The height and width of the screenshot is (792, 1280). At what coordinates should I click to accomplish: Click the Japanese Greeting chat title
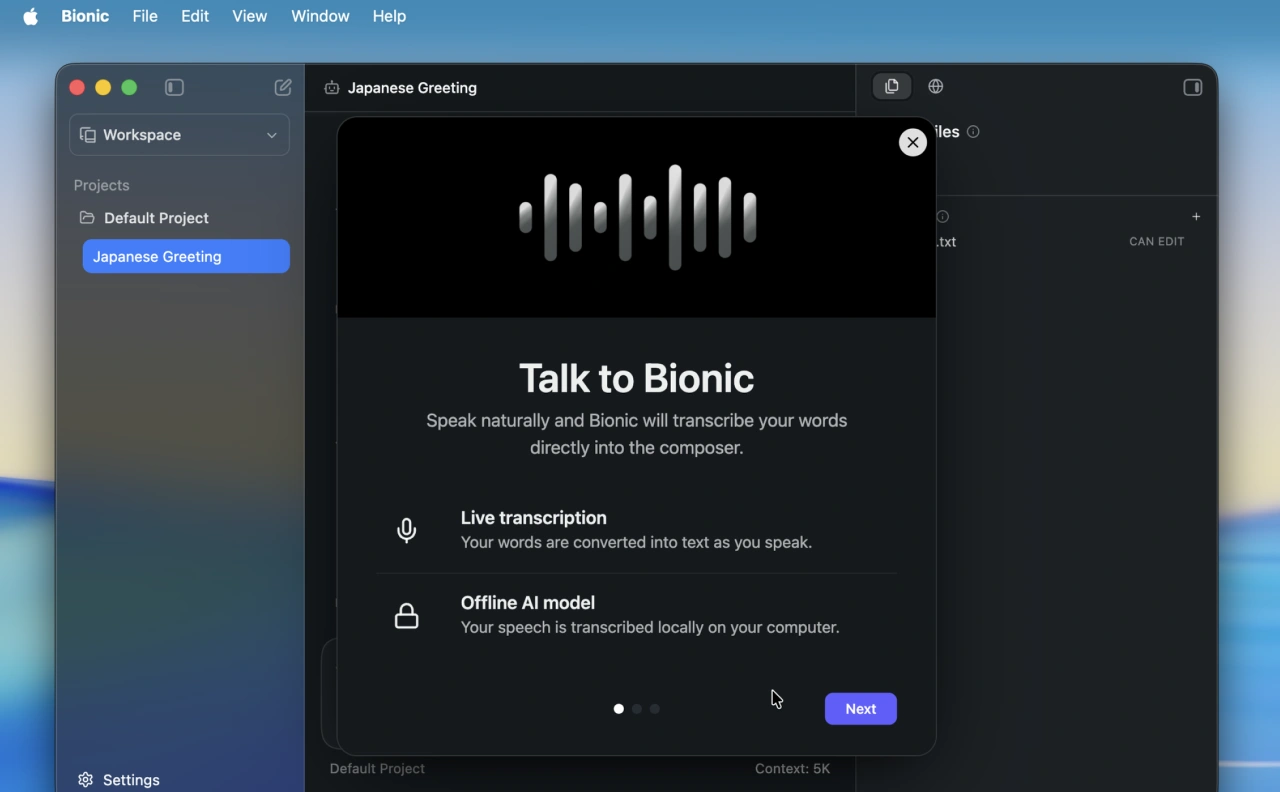click(x=412, y=88)
